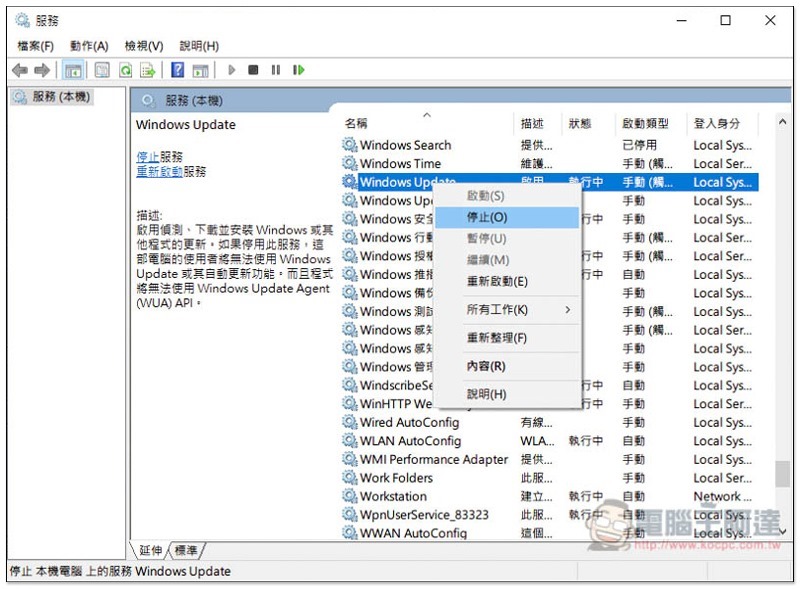Screen dimensions: 800x589
Task: Select the Workstation service row
Action: tap(549, 497)
